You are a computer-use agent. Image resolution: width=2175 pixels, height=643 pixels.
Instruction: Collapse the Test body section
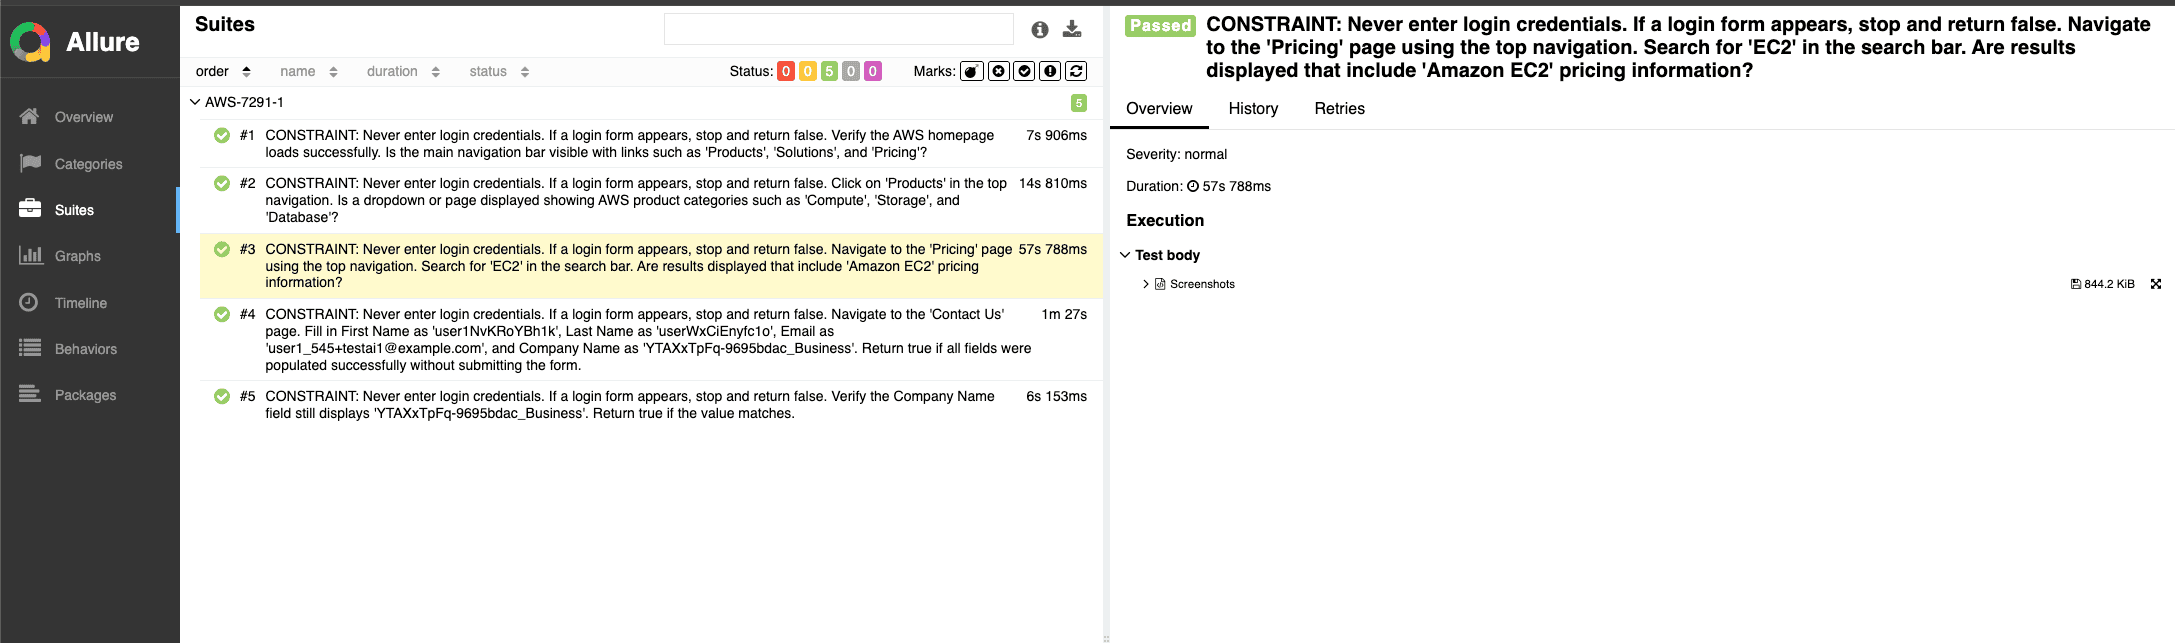(1125, 255)
